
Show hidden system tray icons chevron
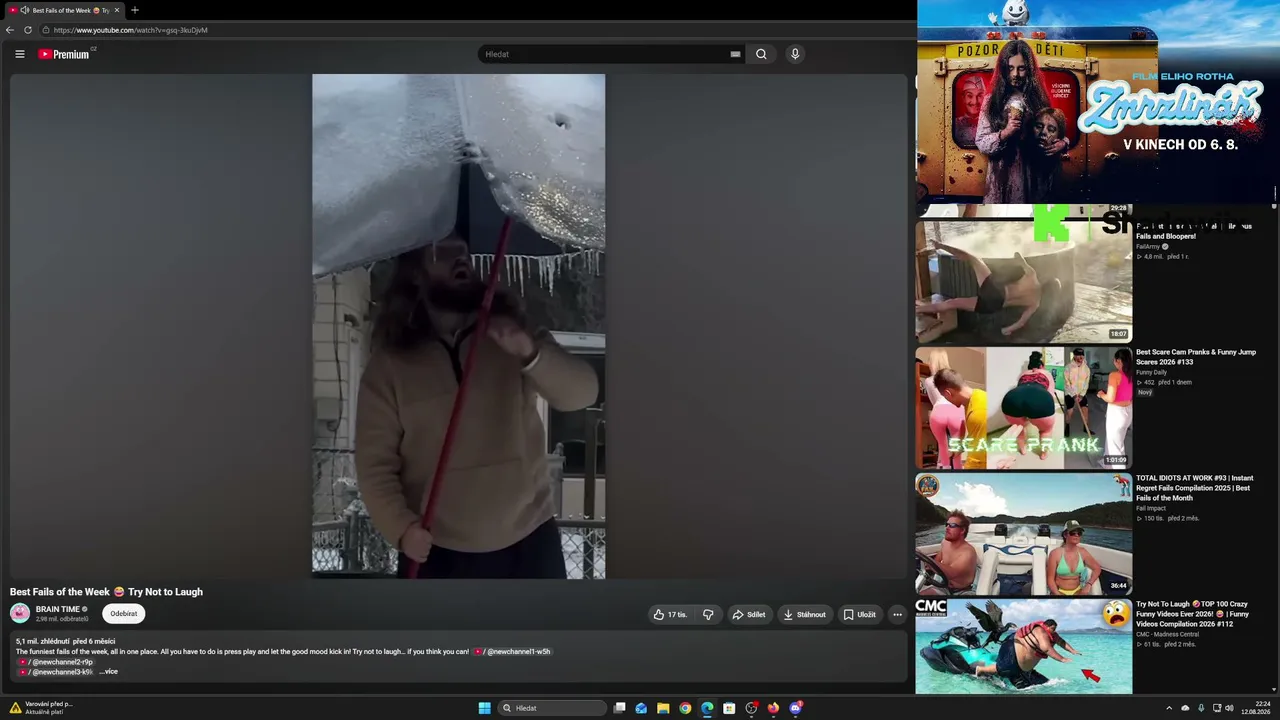click(x=1169, y=708)
